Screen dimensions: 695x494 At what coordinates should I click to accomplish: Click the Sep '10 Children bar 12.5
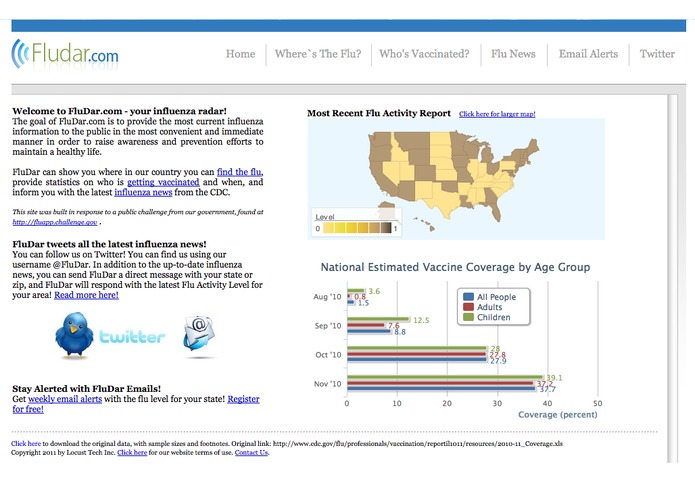[x=378, y=319]
